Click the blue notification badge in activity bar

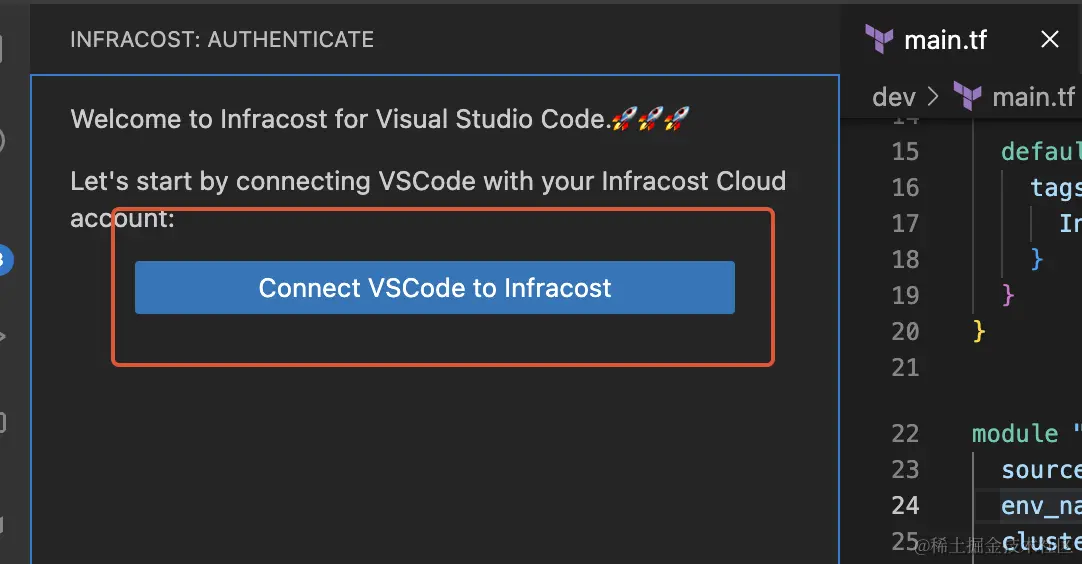(4, 260)
